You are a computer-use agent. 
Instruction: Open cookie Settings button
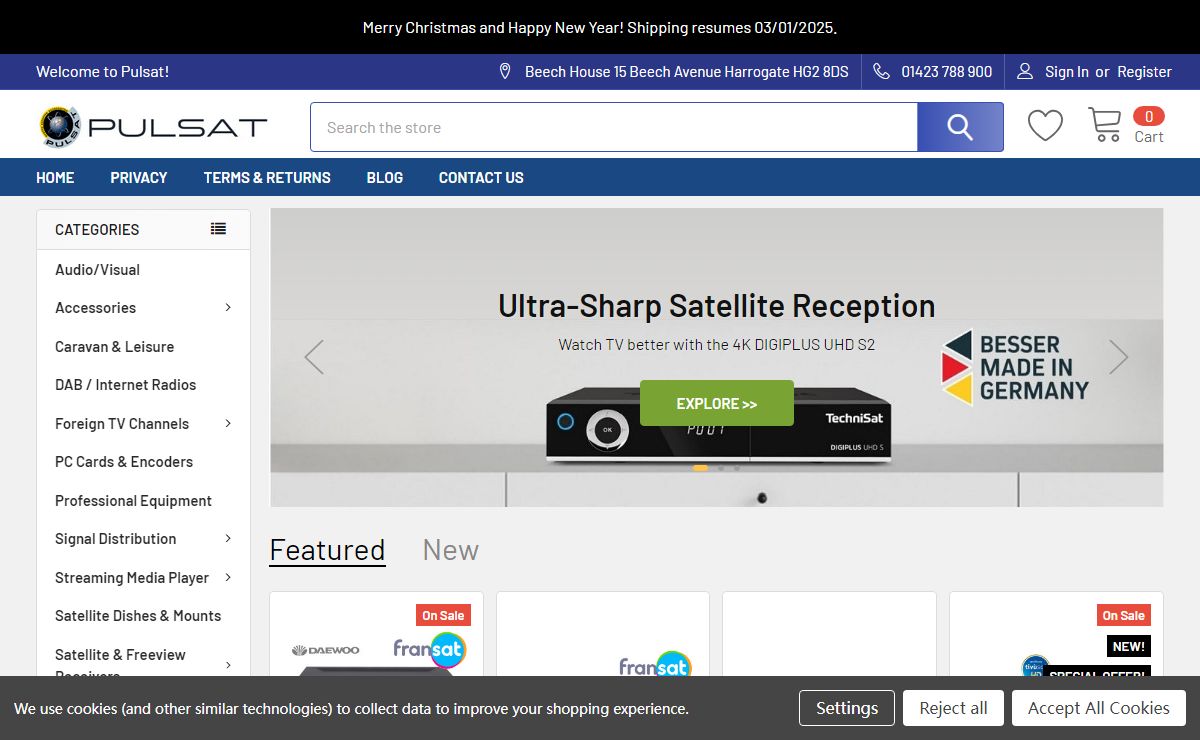coord(846,708)
